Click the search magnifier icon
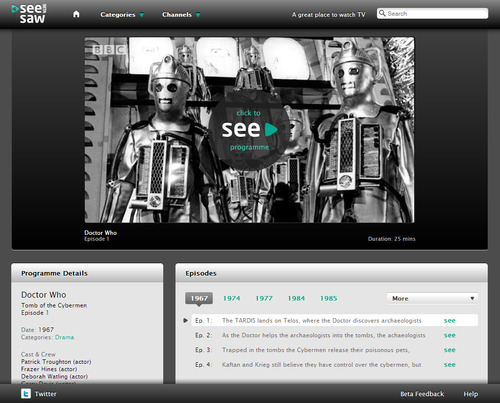 click(382, 13)
